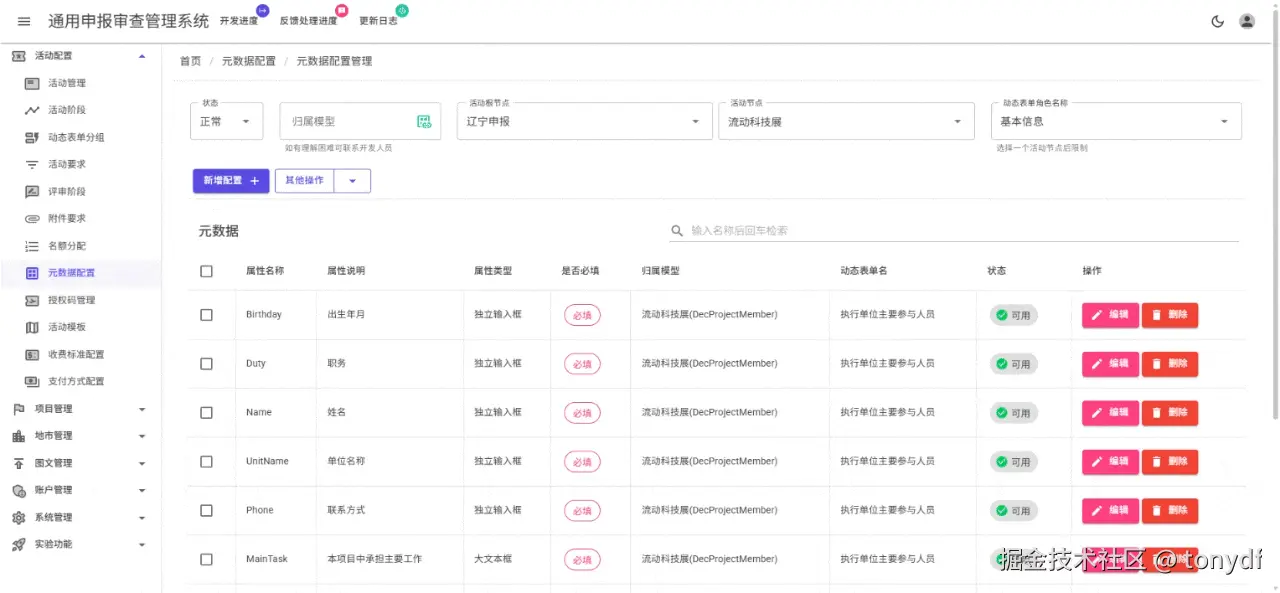1280x593 pixels.
Task: Expand the 图文管理 sidebar group
Action: click(x=80, y=463)
